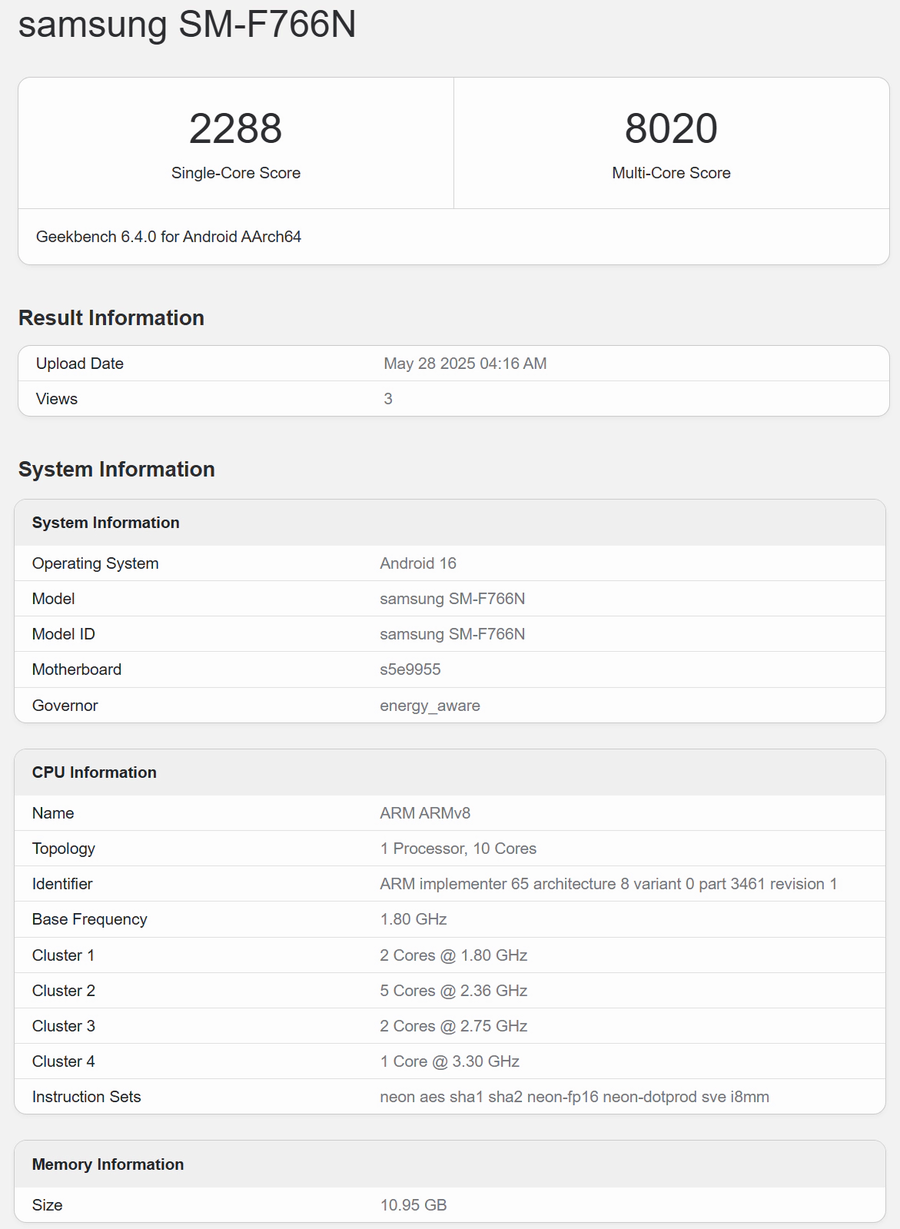This screenshot has width=900, height=1229.
Task: Click the Single-Core Score value 2288
Action: tap(236, 129)
